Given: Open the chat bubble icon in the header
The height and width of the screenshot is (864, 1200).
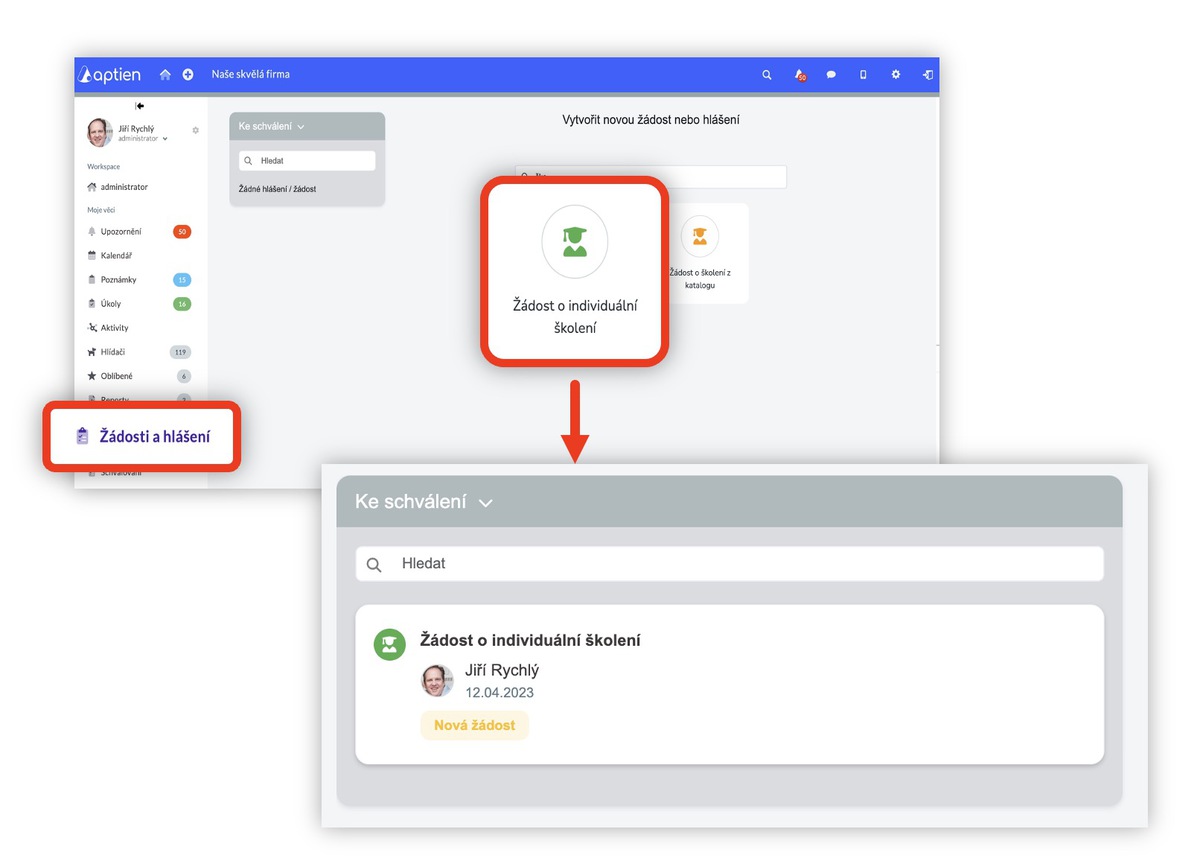Looking at the screenshot, I should [831, 75].
